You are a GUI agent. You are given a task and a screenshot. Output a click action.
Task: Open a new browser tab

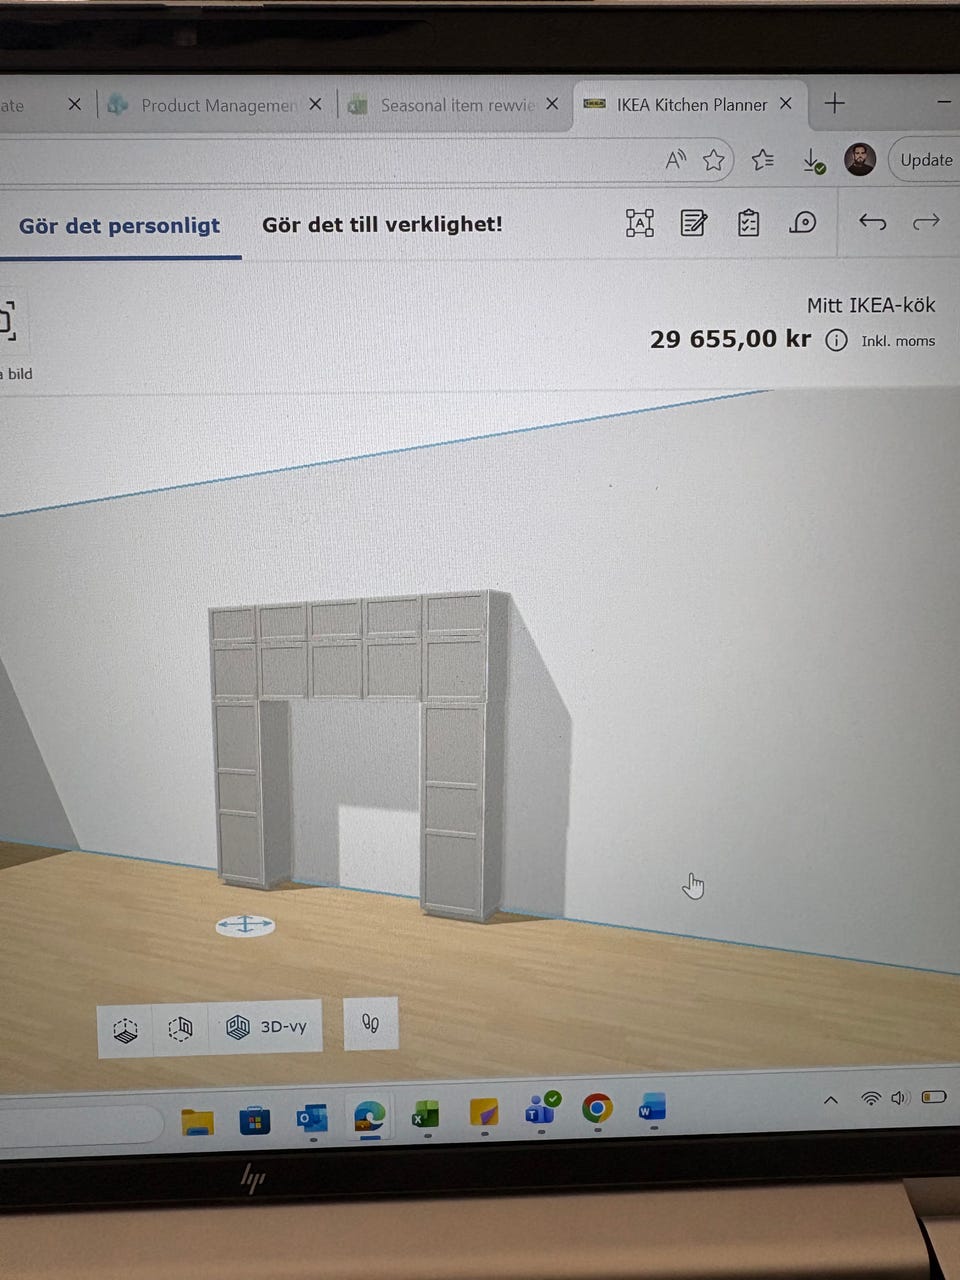[x=835, y=103]
